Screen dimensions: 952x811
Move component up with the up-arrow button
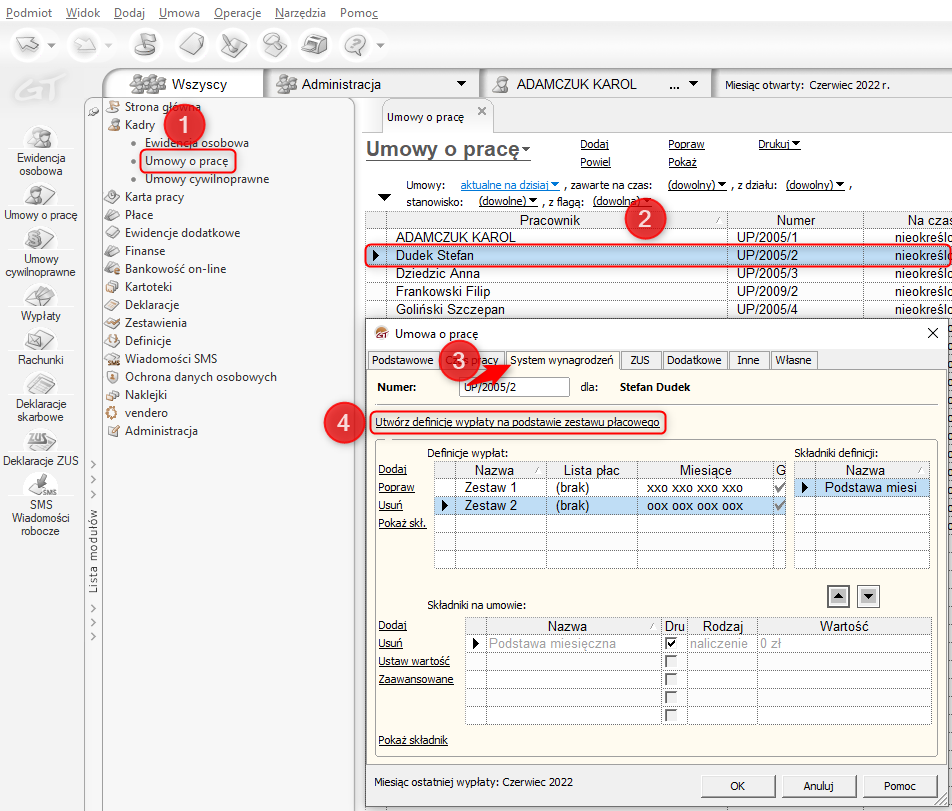click(838, 597)
